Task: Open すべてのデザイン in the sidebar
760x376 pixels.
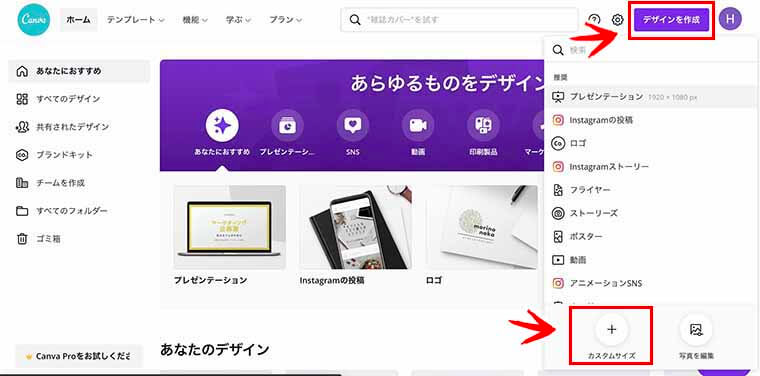Action: point(79,99)
